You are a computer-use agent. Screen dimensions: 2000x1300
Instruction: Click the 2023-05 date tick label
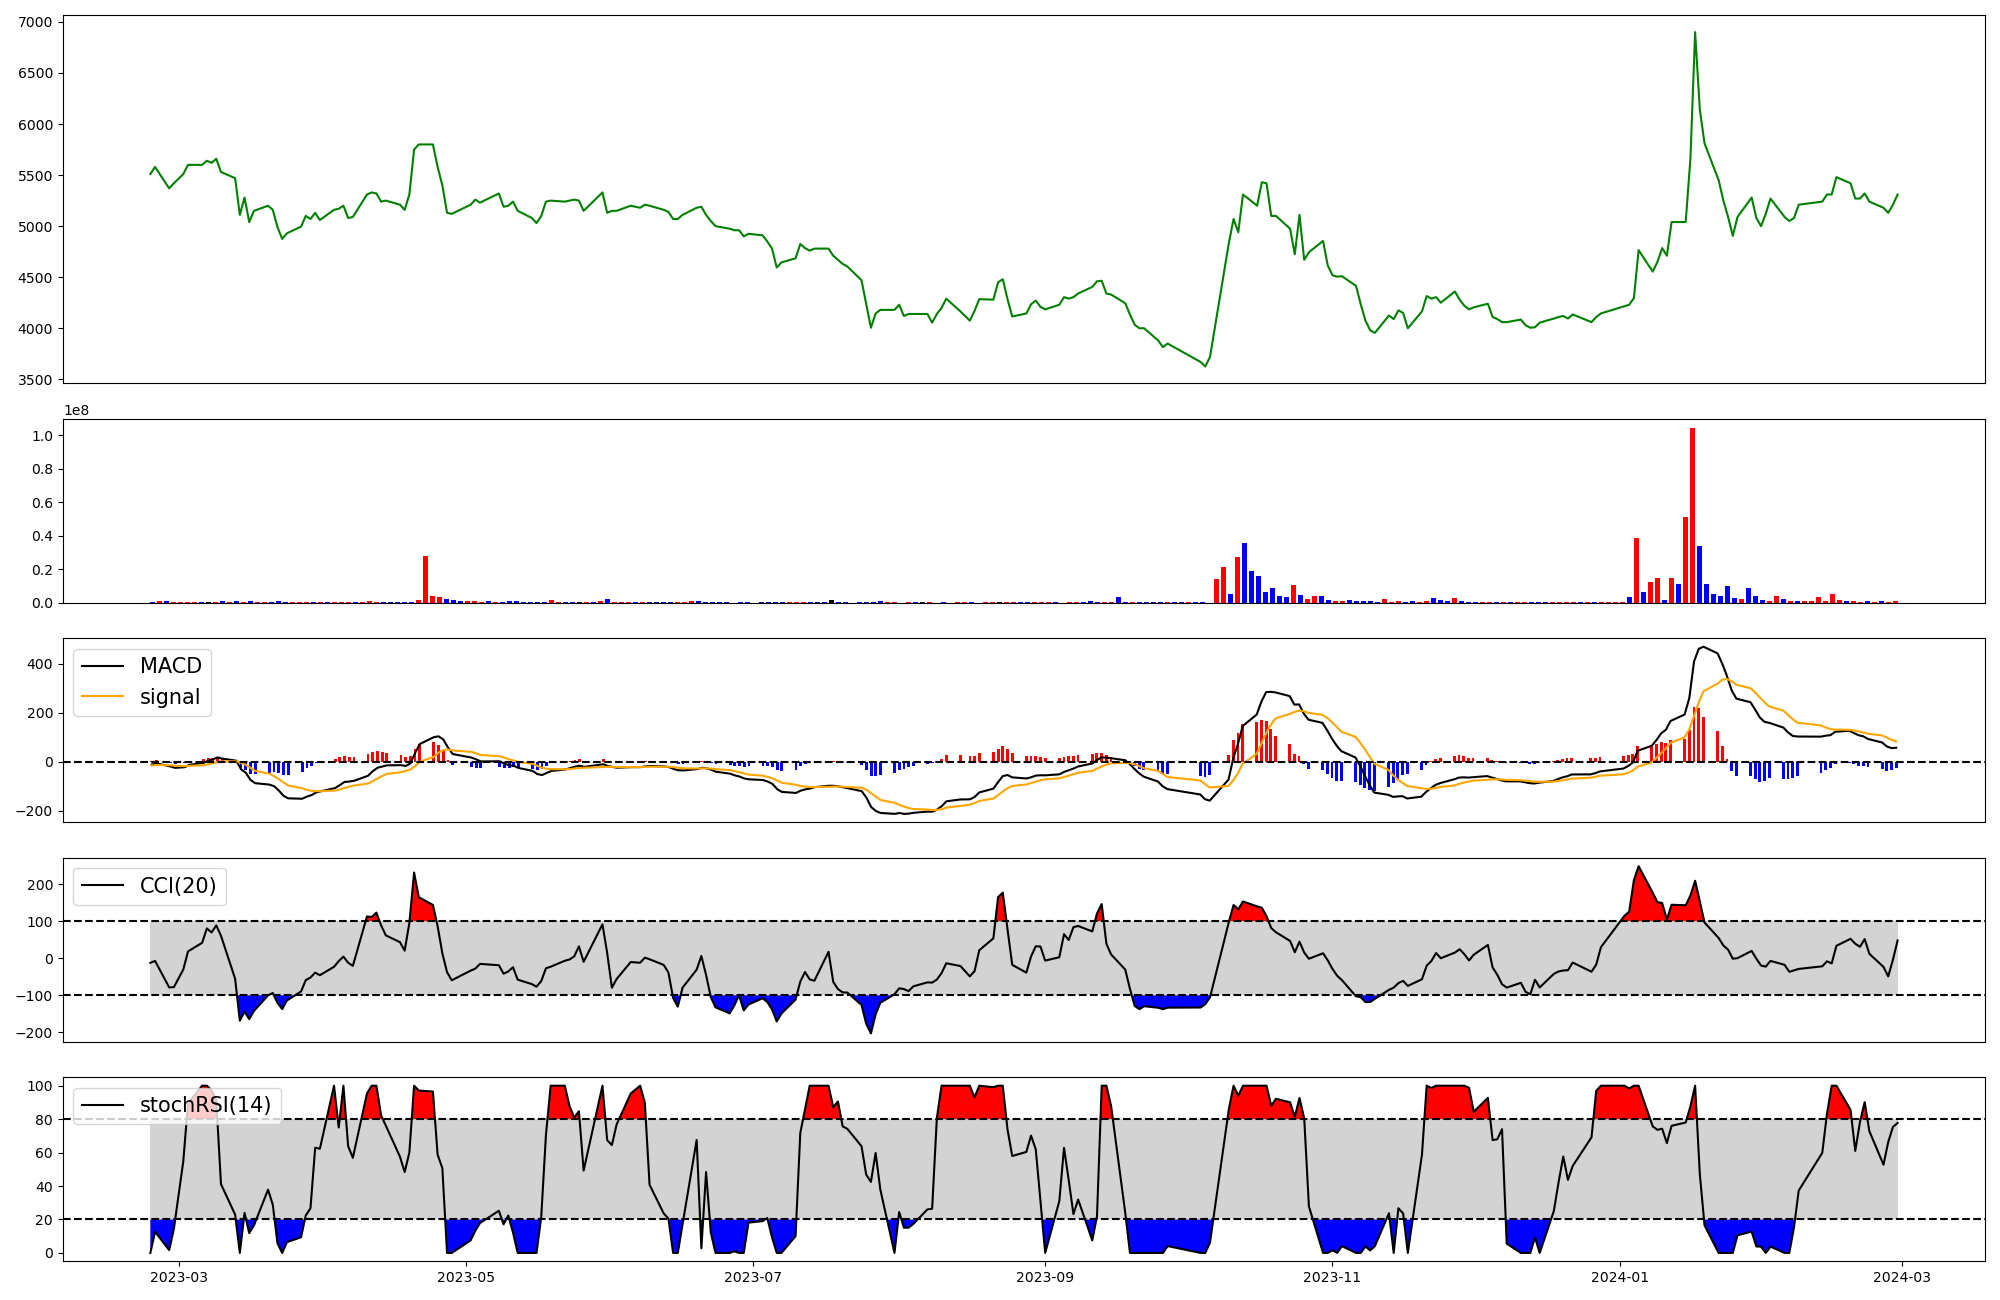coord(466,1277)
